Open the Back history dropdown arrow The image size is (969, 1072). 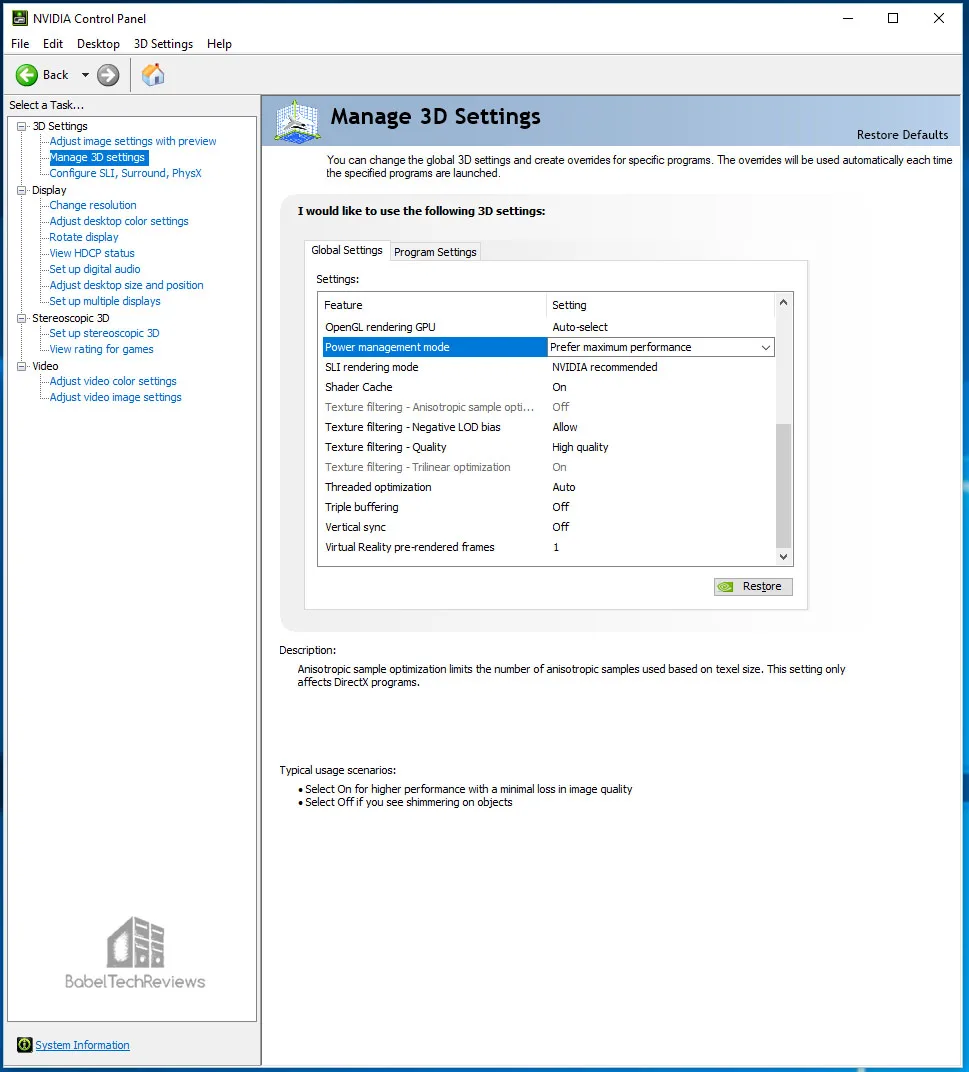click(x=85, y=75)
